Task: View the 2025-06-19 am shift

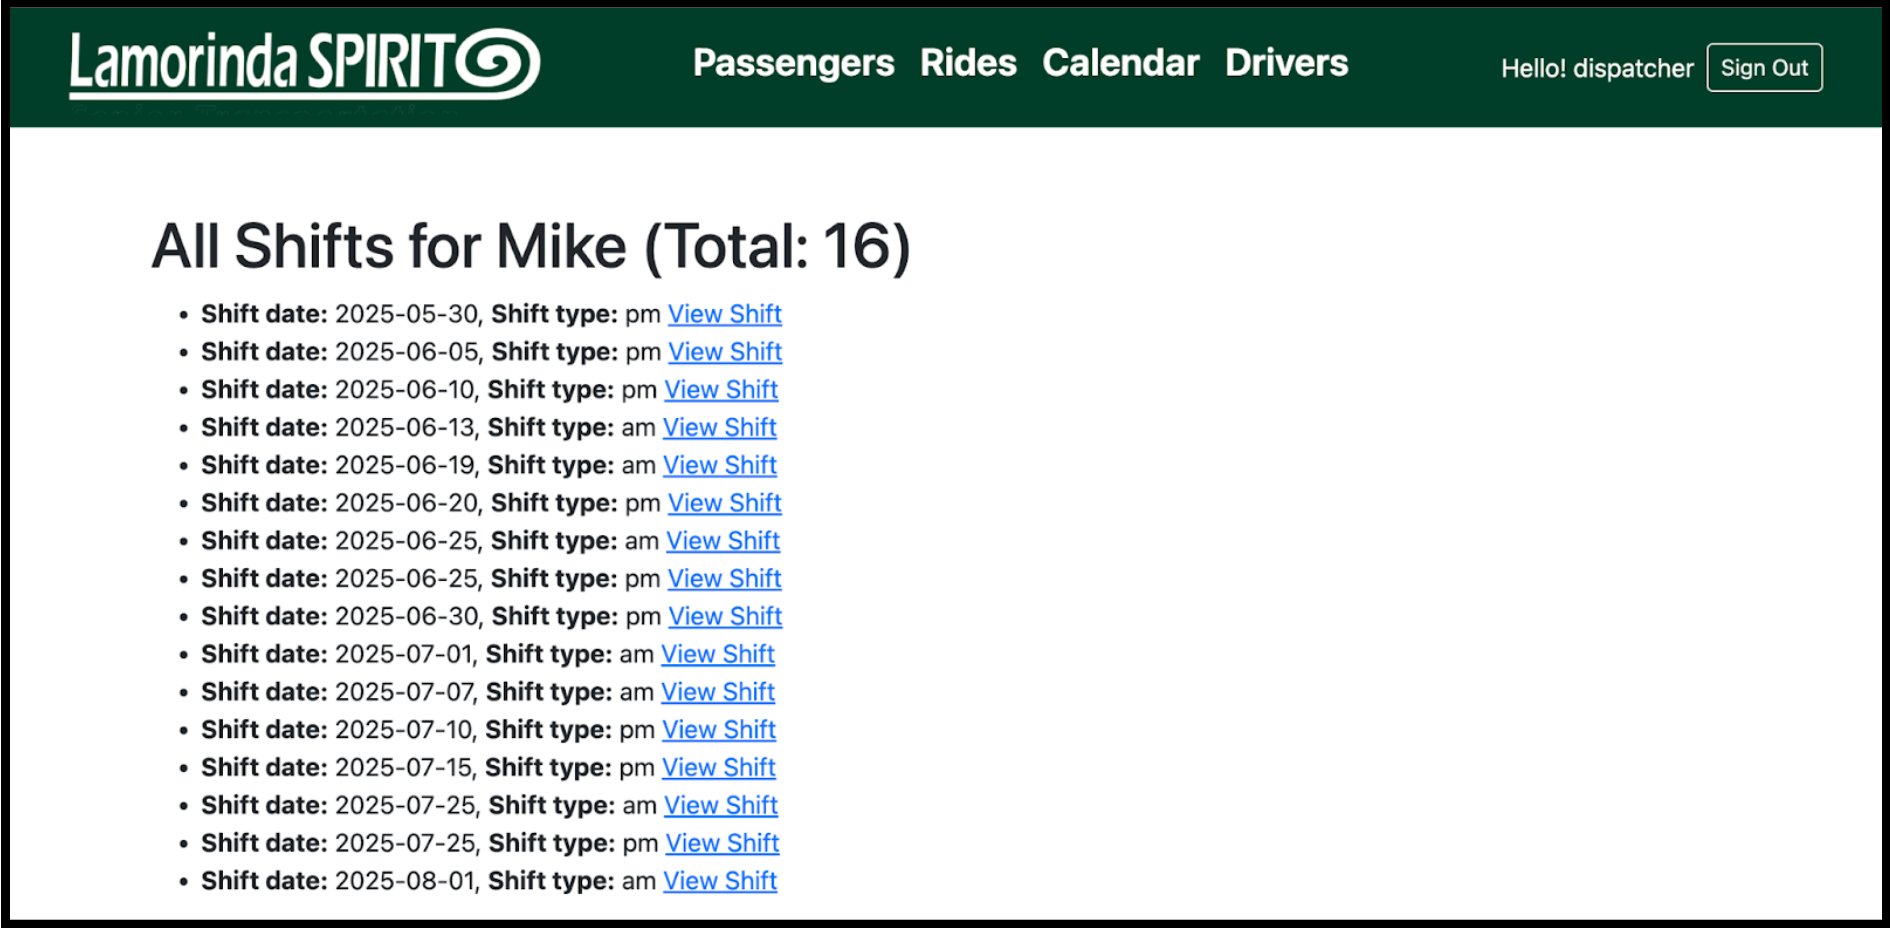Action: pos(720,466)
